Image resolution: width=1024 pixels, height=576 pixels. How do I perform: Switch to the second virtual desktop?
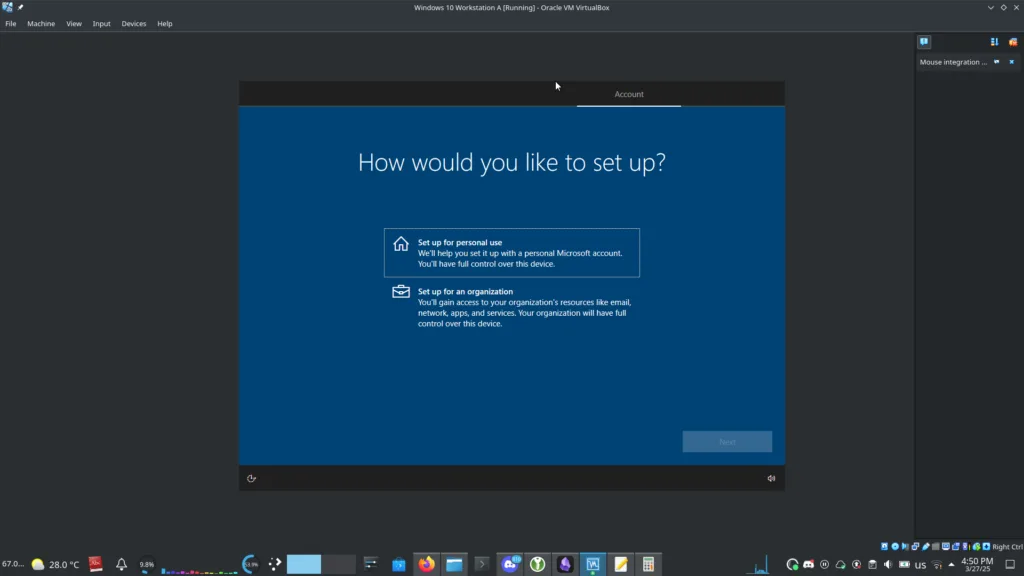point(339,564)
